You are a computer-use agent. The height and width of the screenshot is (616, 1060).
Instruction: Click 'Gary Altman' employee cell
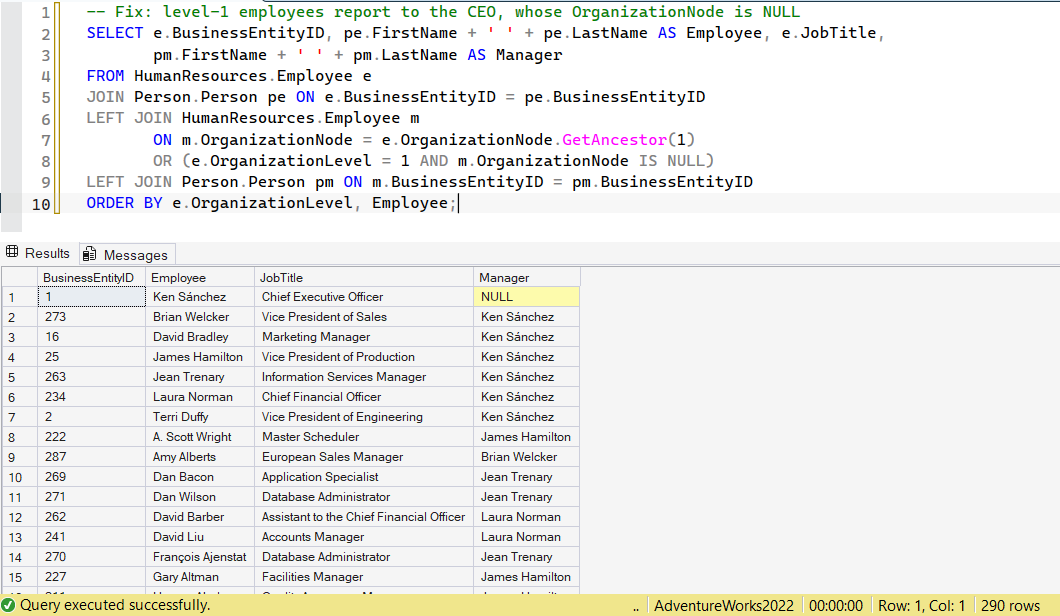click(199, 577)
